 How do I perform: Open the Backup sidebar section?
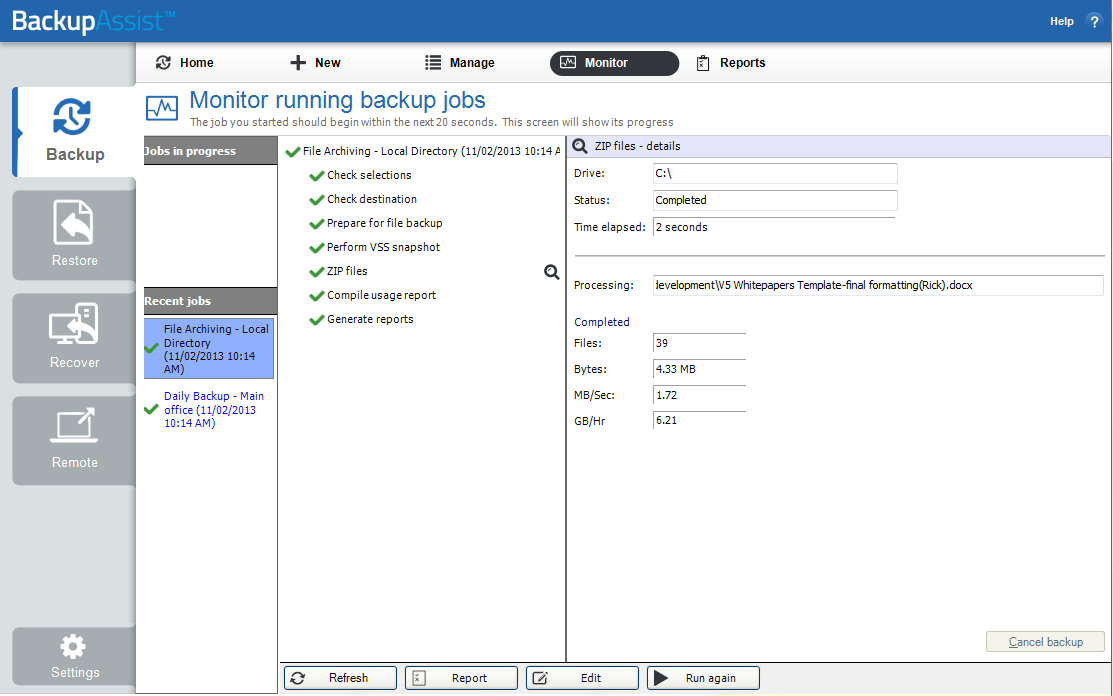coord(75,131)
